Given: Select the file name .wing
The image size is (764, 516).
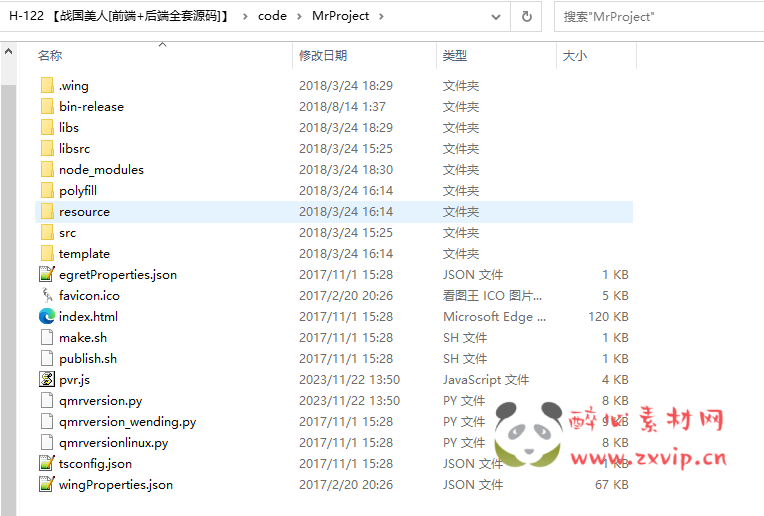Looking at the screenshot, I should pyautogui.click(x=74, y=86).
